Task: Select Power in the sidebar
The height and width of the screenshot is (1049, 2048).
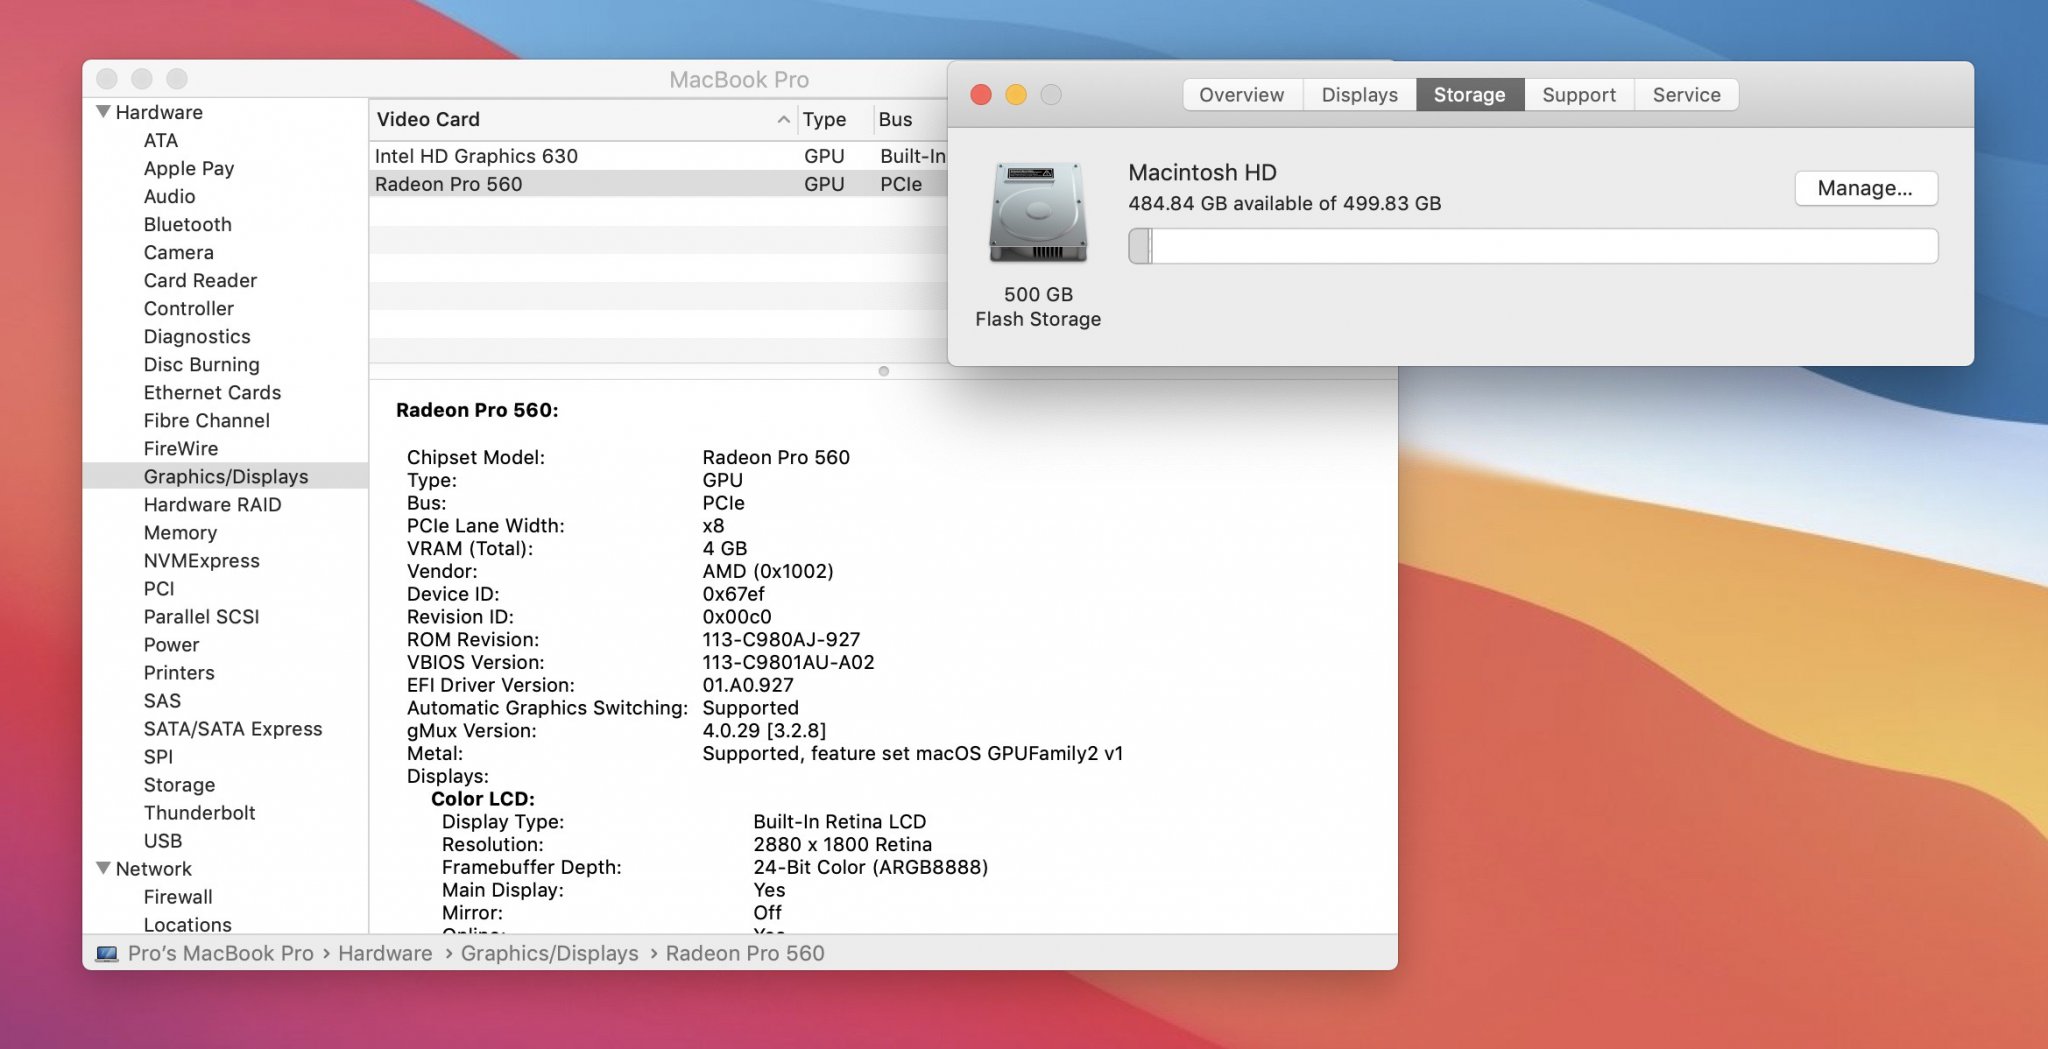Action: [x=171, y=644]
